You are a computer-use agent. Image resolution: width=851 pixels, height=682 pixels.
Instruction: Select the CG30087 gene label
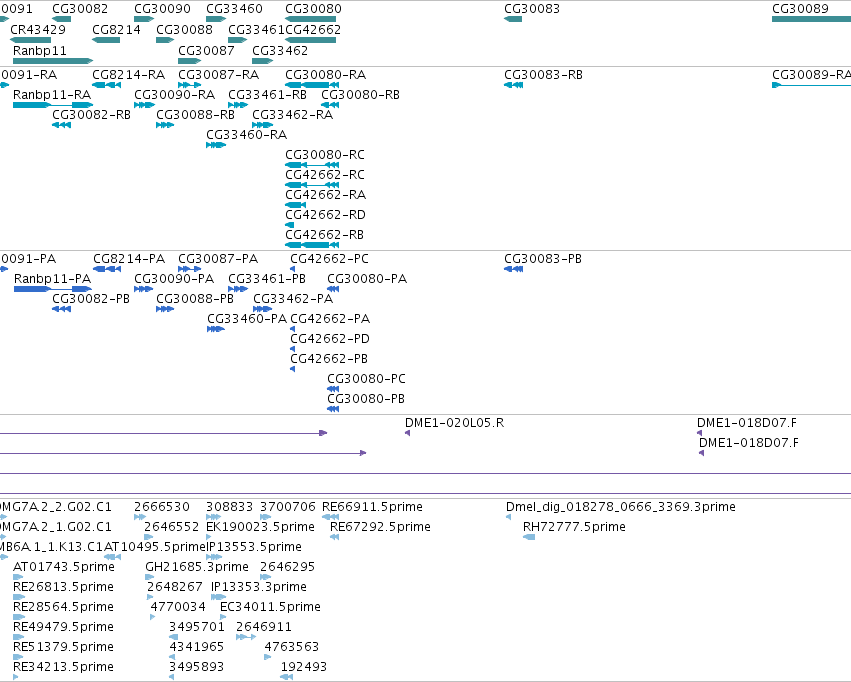point(206,50)
